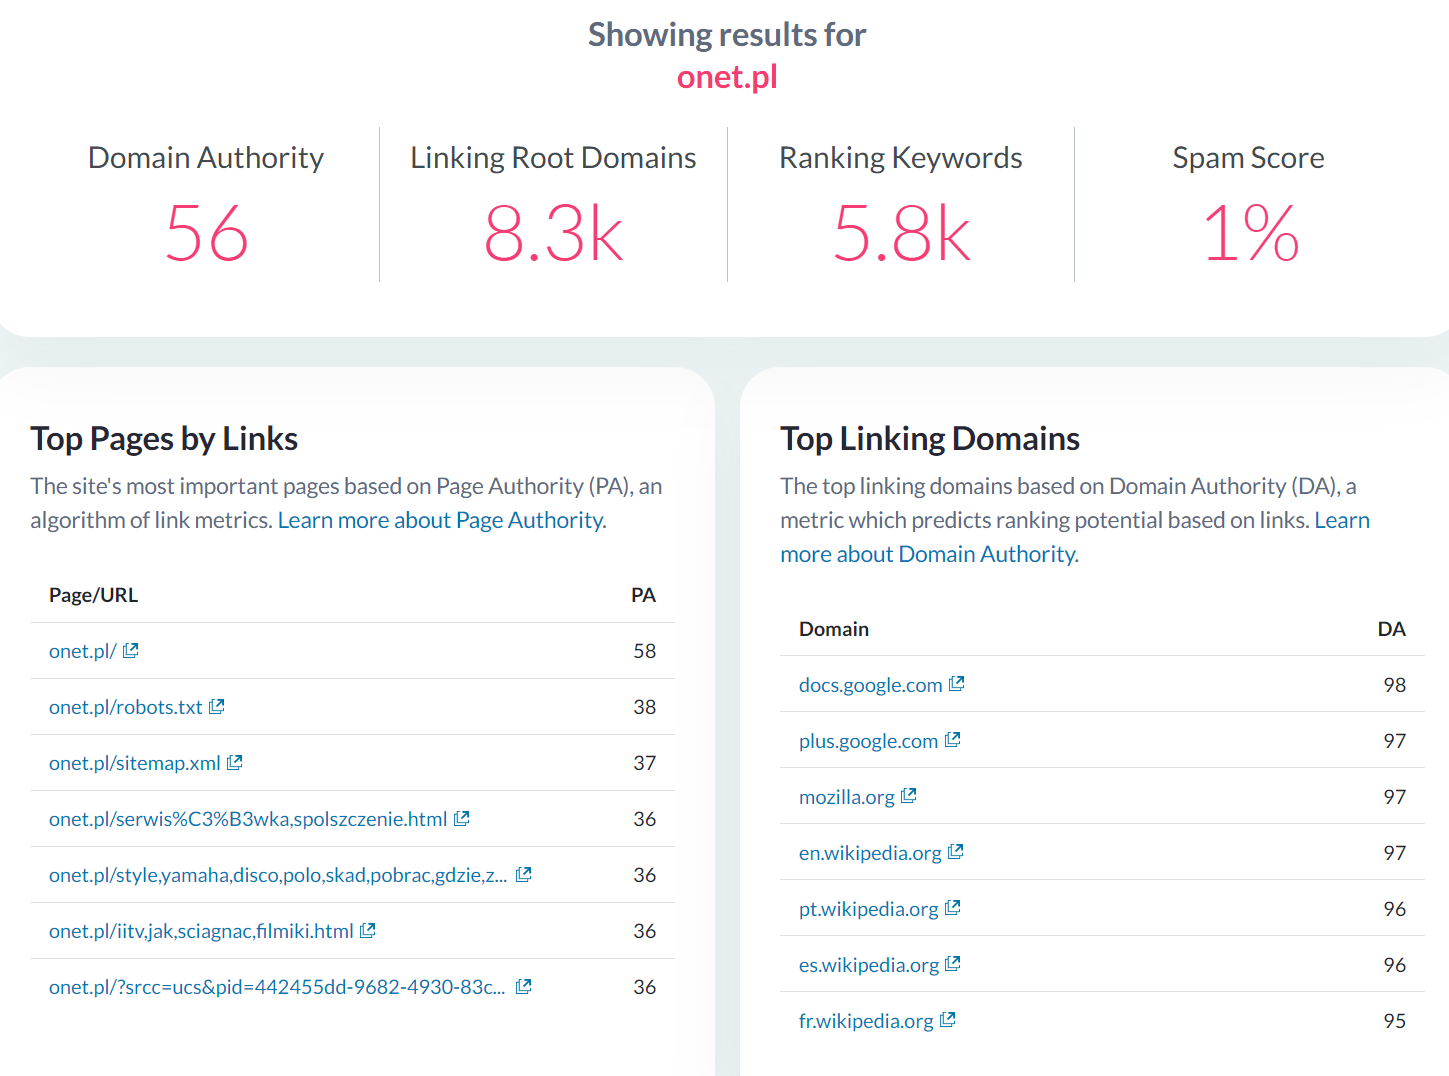The image size is (1449, 1076).
Task: Click Domain Authority value 56
Action: coord(206,234)
